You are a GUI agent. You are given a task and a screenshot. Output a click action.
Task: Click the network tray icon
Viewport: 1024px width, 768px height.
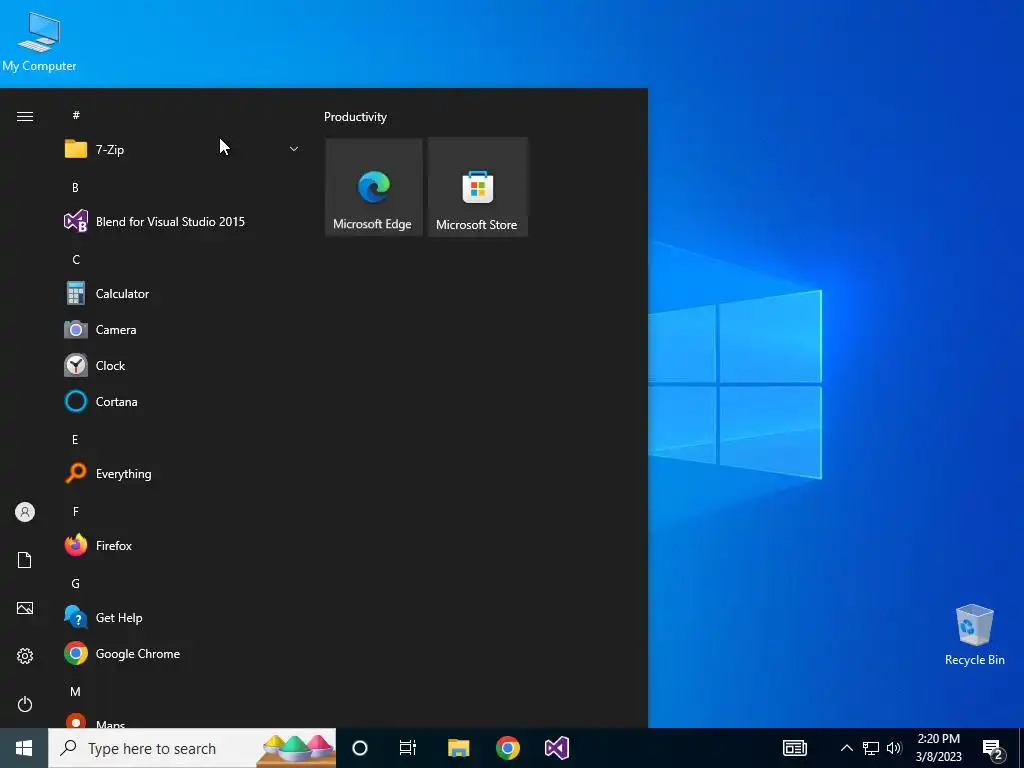tap(871, 748)
